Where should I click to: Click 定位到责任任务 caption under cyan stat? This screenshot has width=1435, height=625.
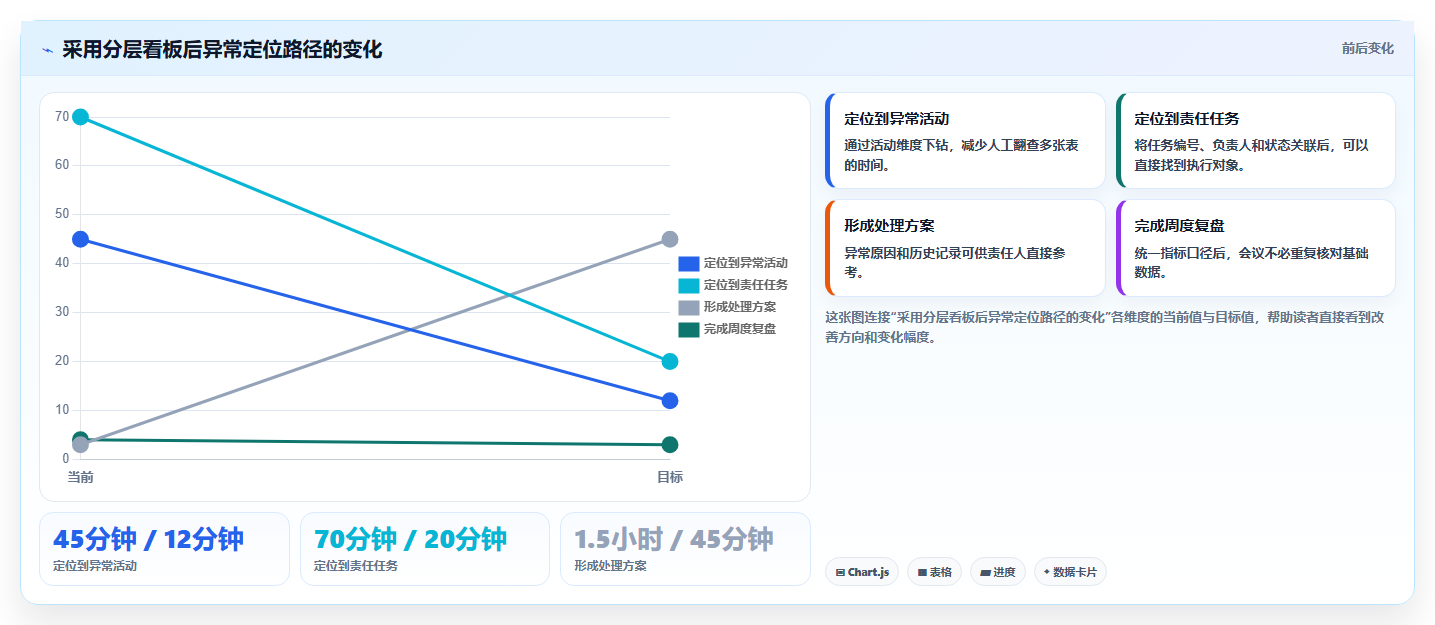click(x=356, y=566)
